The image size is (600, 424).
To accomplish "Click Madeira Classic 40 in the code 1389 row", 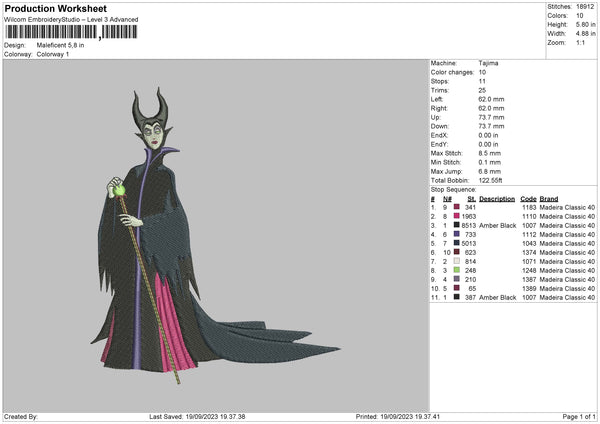I will click(x=567, y=289).
